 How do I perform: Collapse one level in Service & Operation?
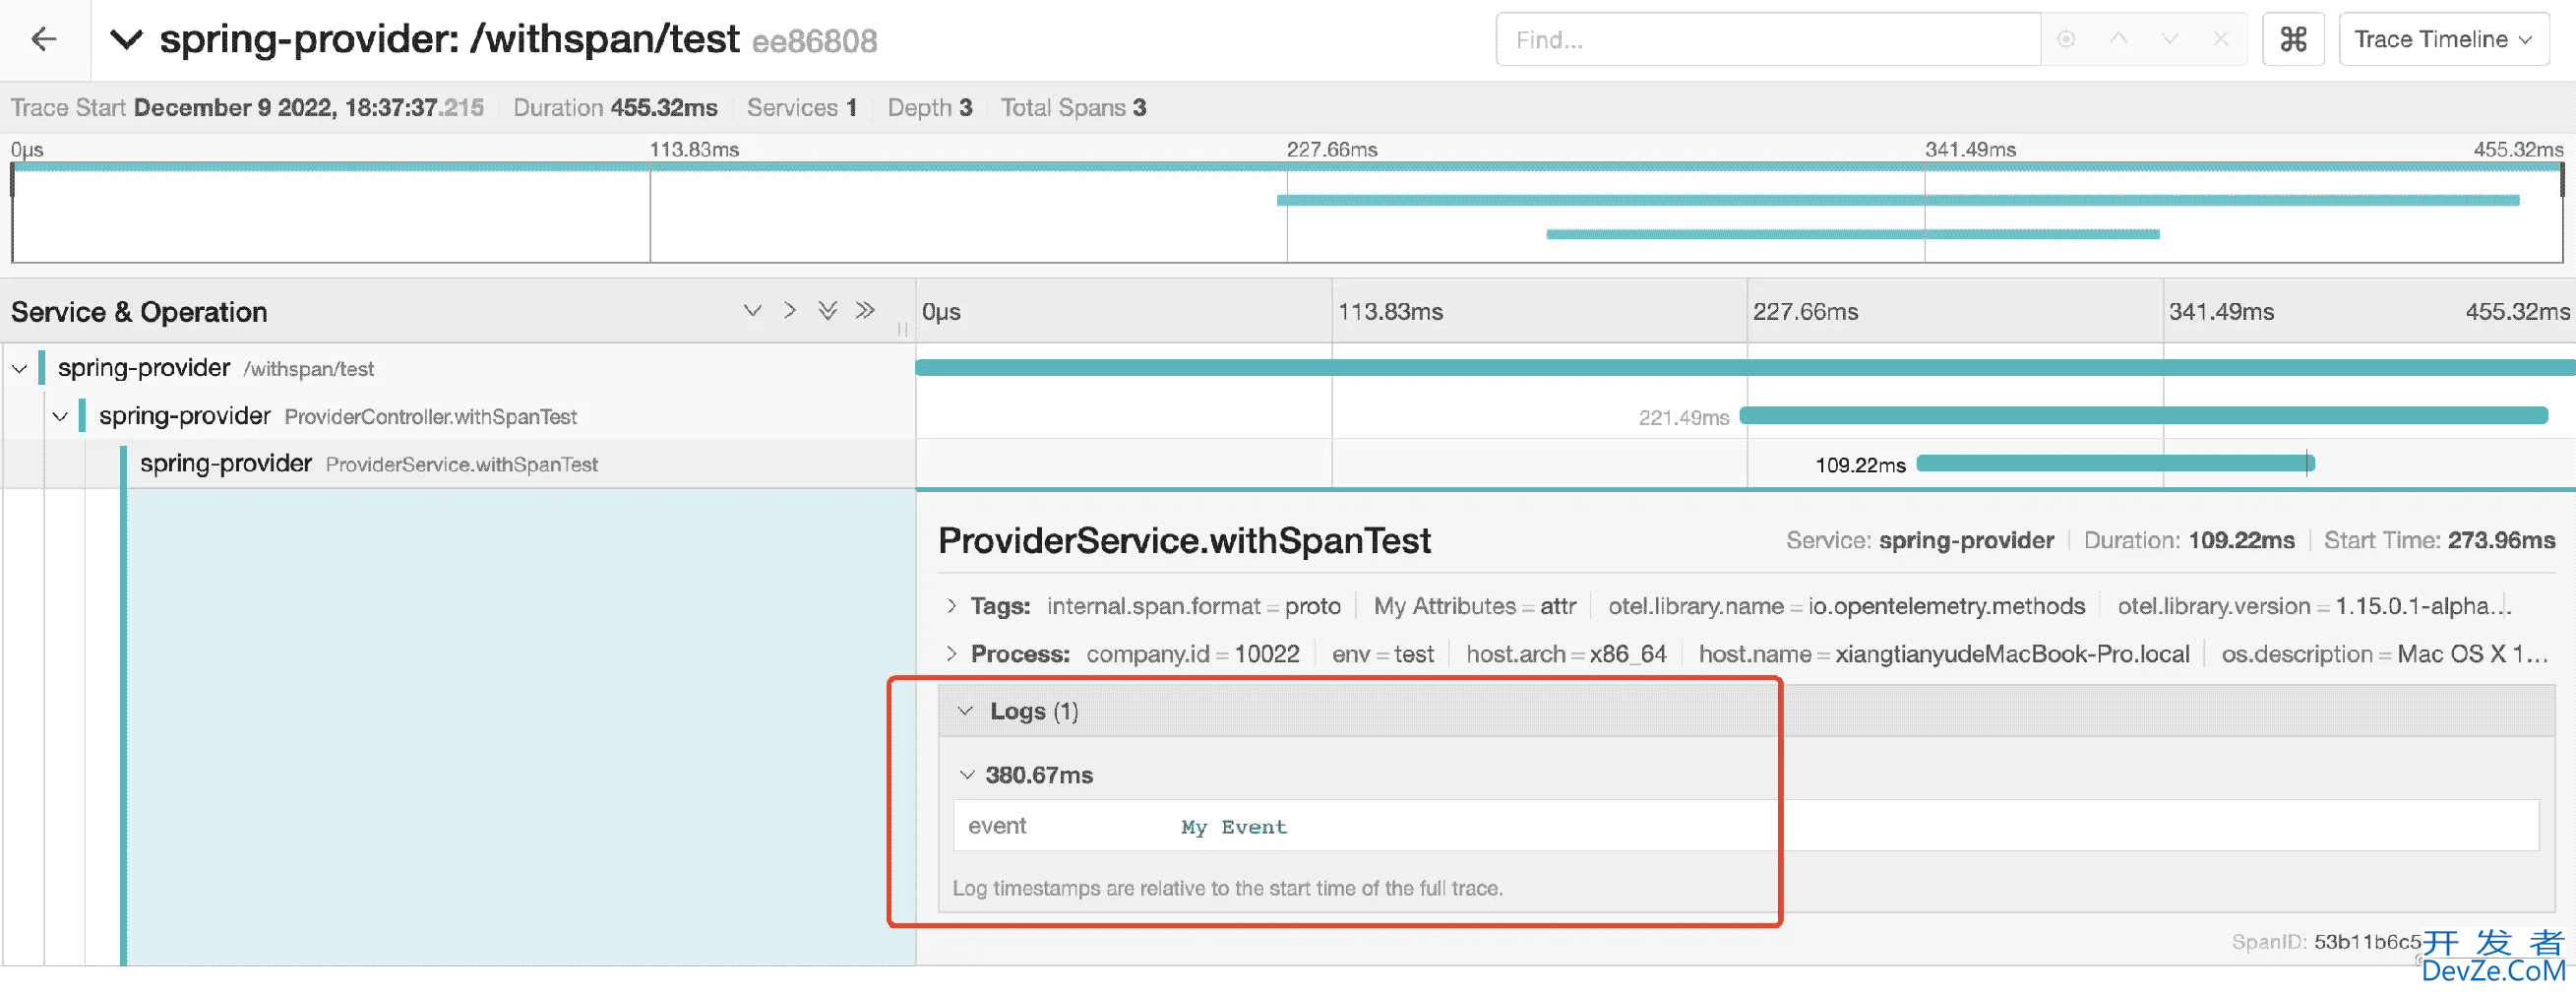(753, 311)
